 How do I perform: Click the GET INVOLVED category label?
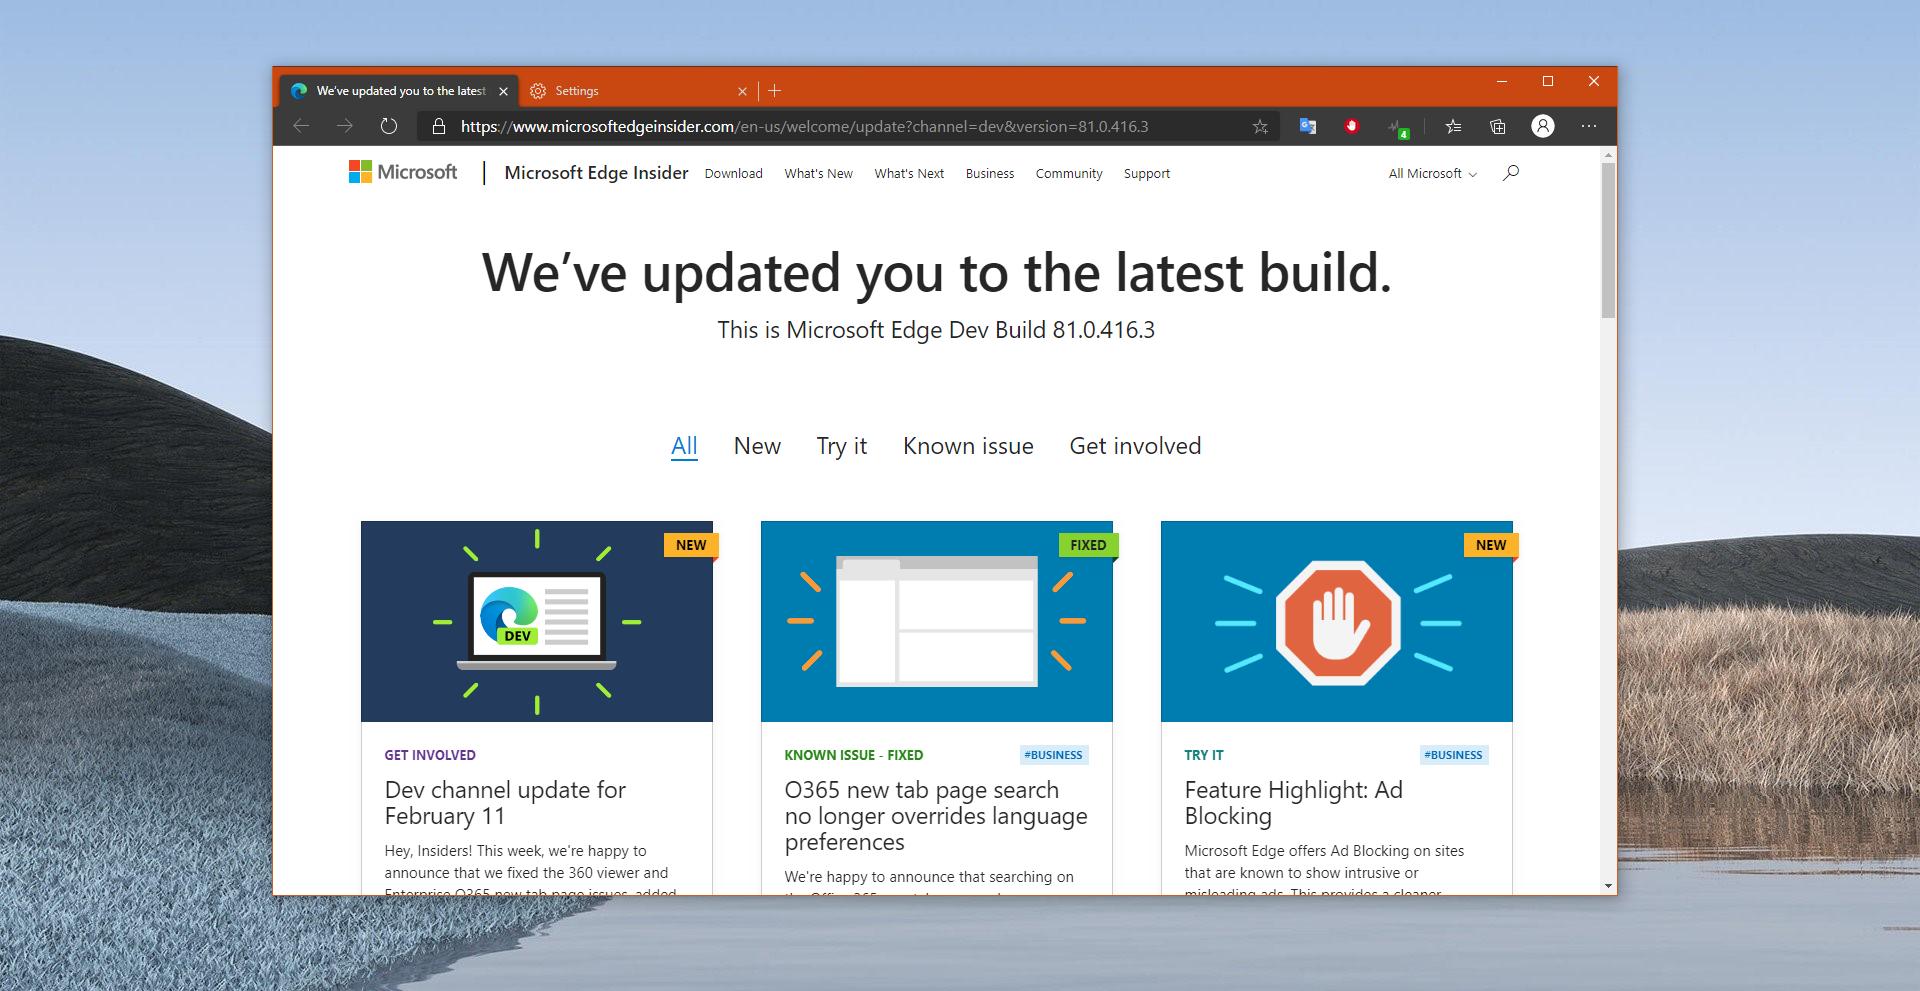pyautogui.click(x=430, y=755)
